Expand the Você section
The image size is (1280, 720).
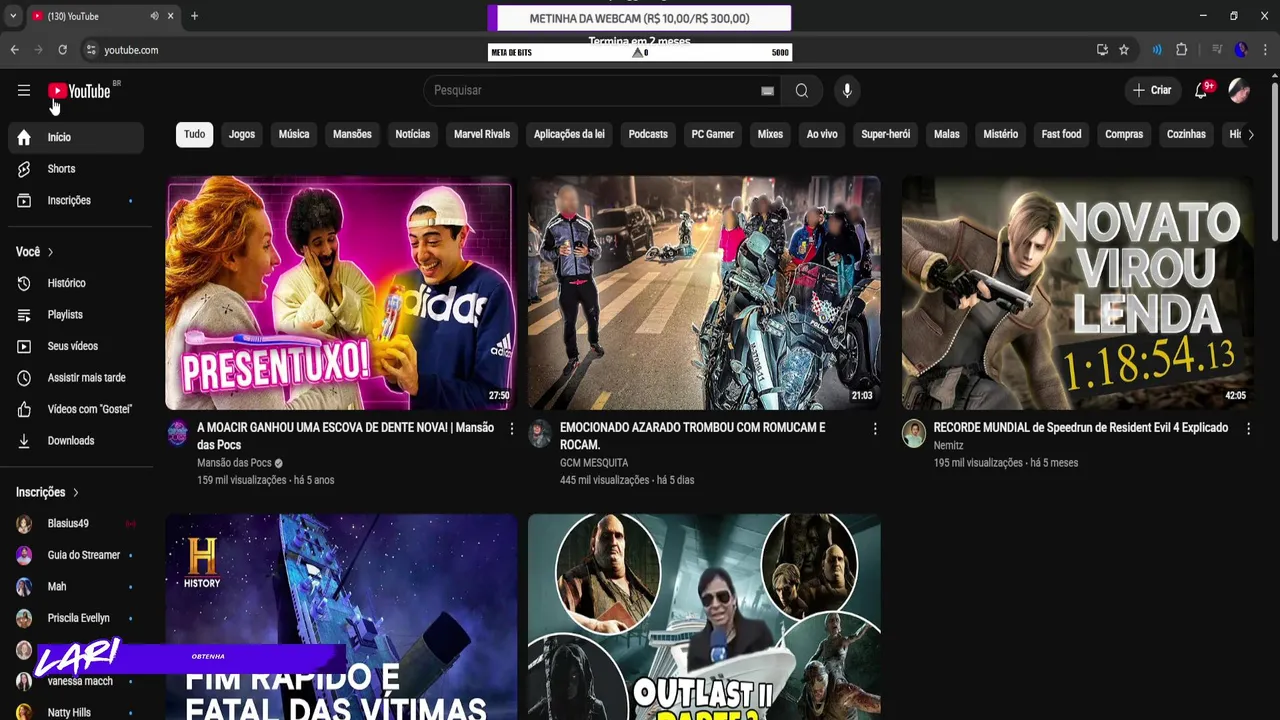(35, 252)
